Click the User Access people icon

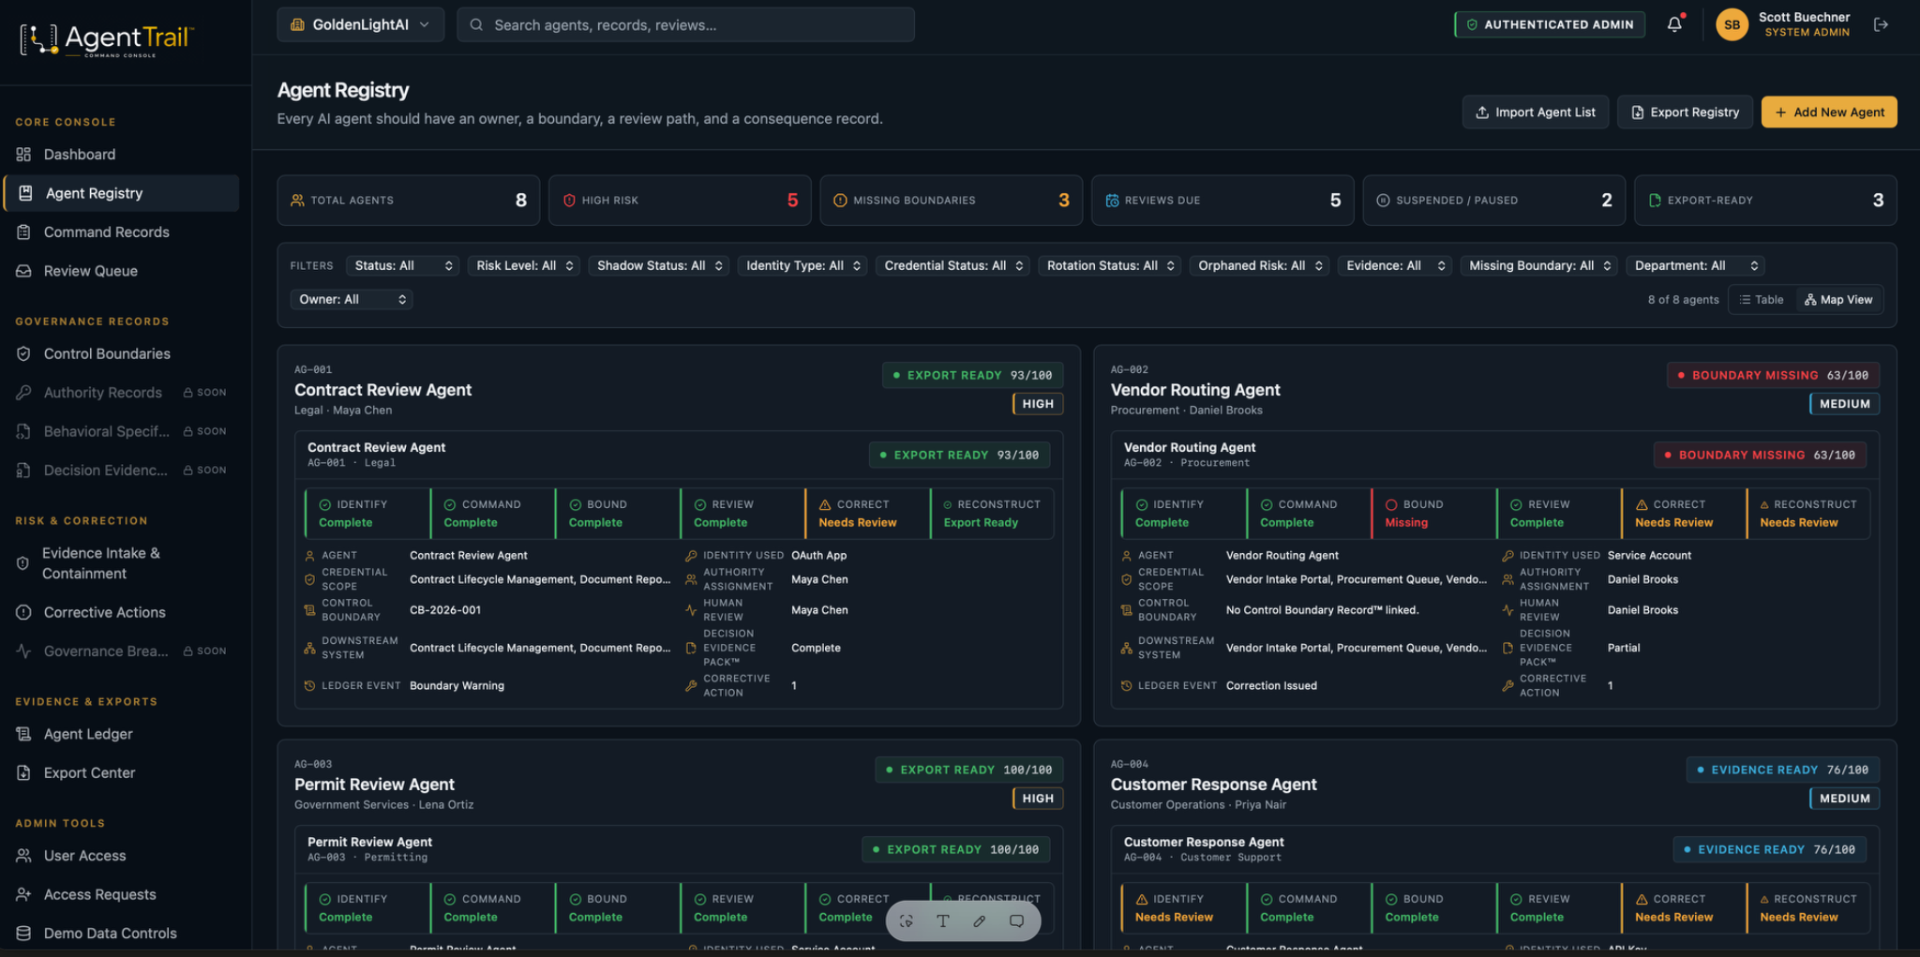pos(24,856)
